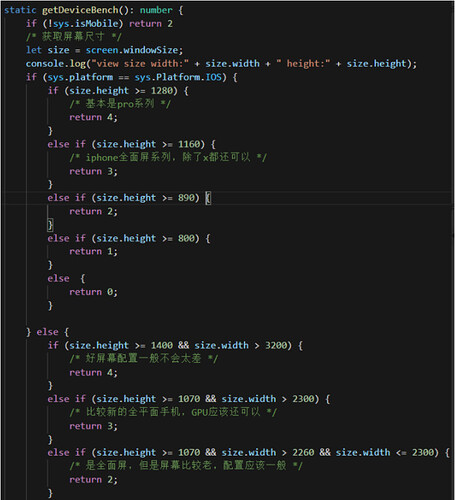Viewport: 455px width, 500px height.
Task: Click the 2260 width value
Action: pos(303,452)
